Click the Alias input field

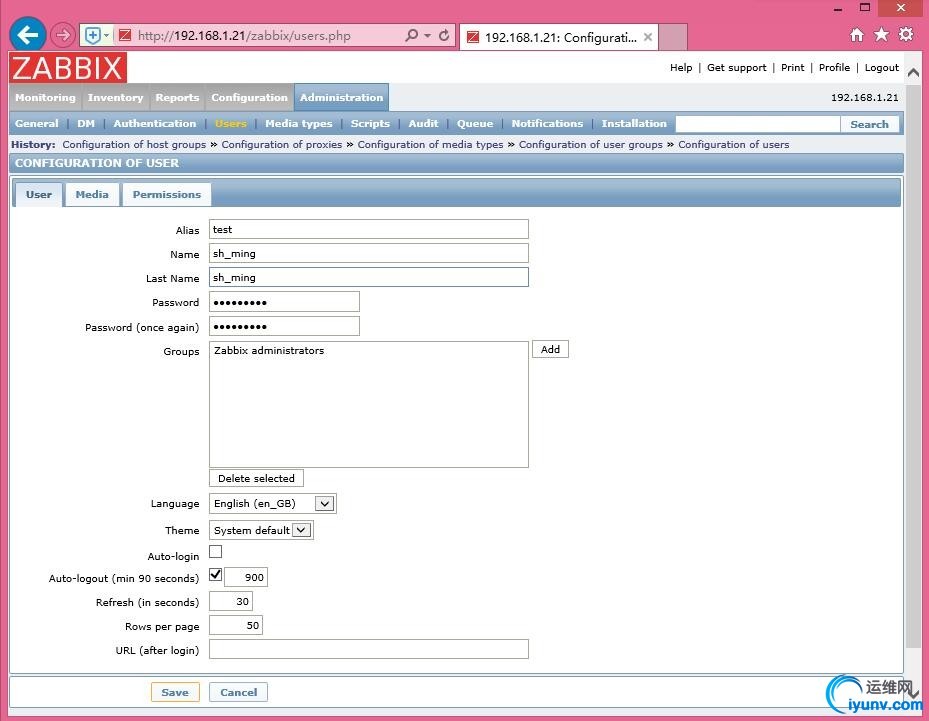point(369,229)
